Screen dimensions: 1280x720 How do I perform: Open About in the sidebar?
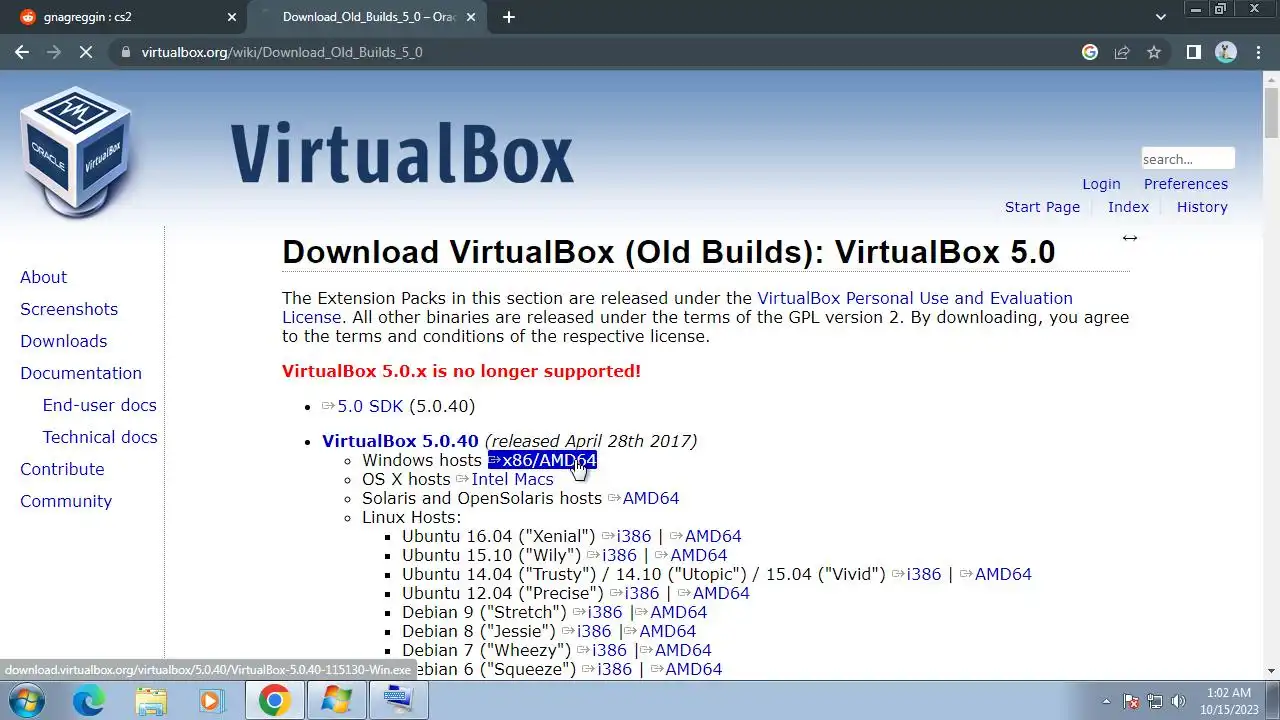tap(43, 277)
